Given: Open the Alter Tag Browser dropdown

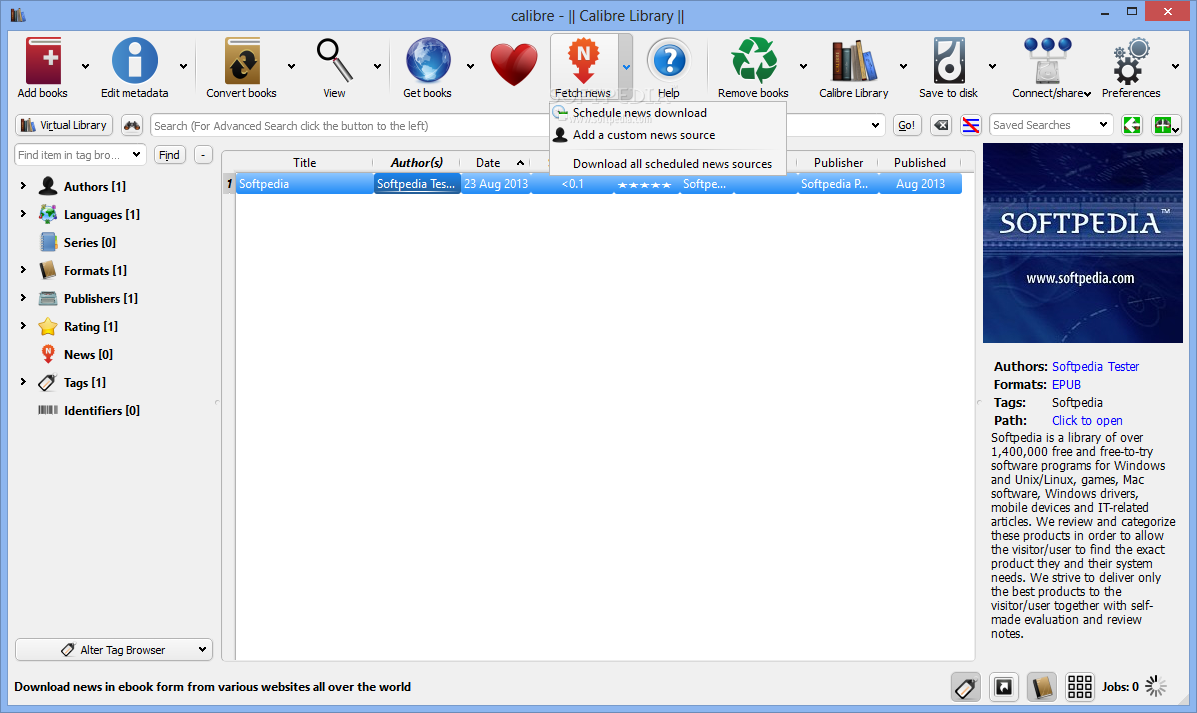Looking at the screenshot, I should tap(114, 650).
